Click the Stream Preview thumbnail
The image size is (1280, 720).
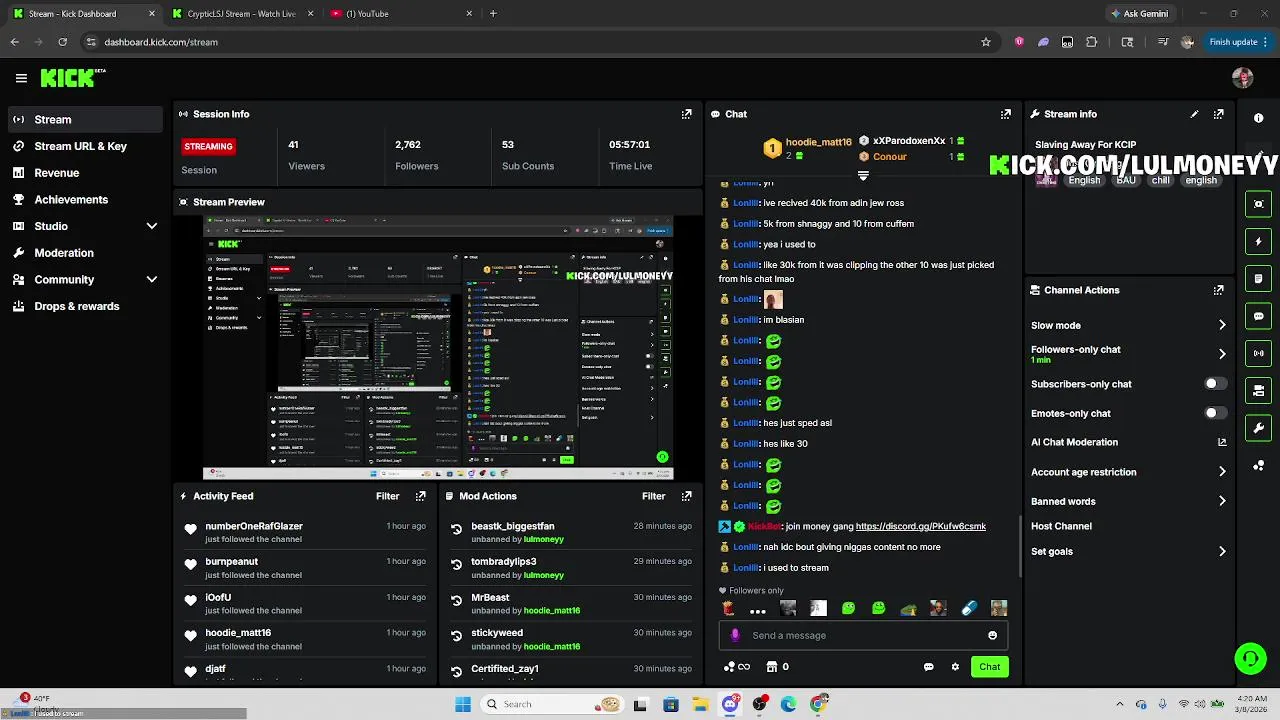(x=438, y=348)
